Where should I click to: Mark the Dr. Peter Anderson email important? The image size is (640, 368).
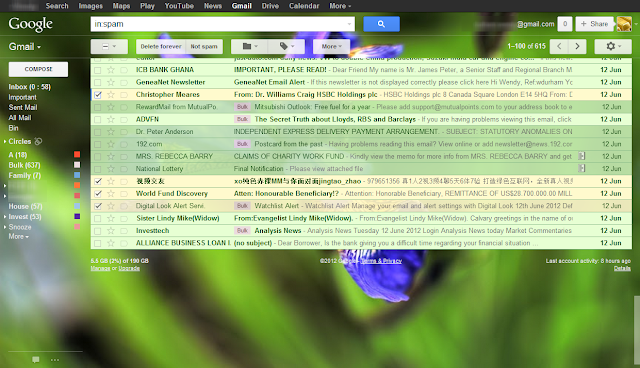(x=124, y=132)
